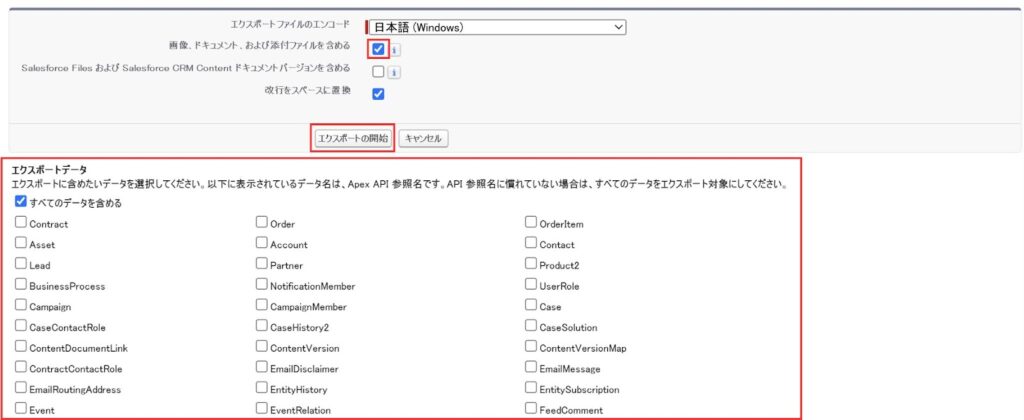
Task: Check the ContentVersion checkbox
Action: 262,347
